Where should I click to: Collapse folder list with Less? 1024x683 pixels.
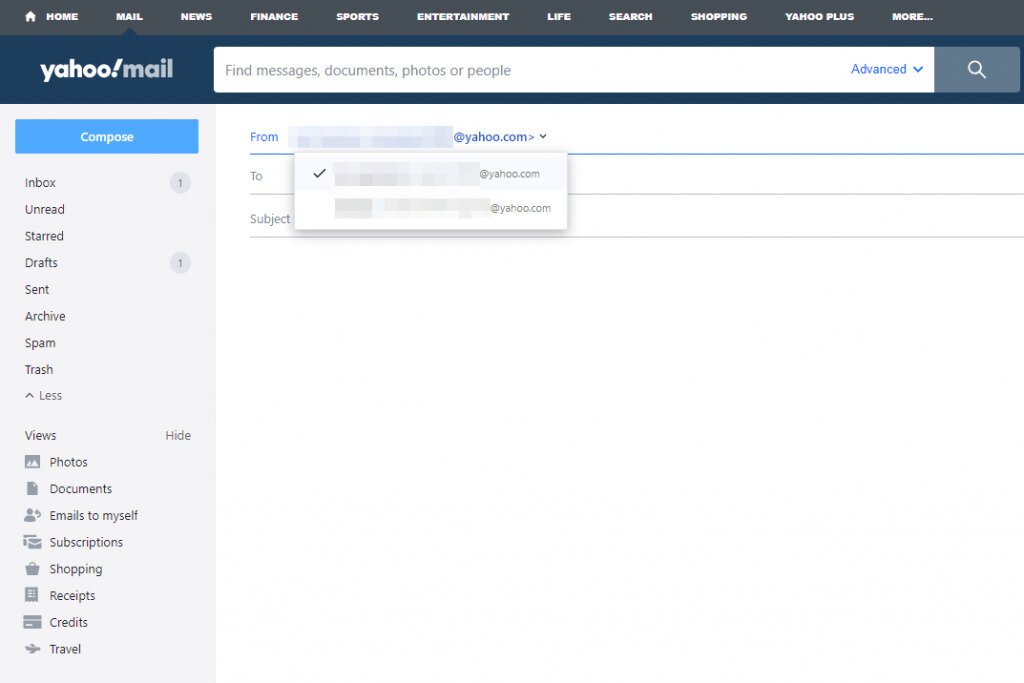[x=44, y=396]
